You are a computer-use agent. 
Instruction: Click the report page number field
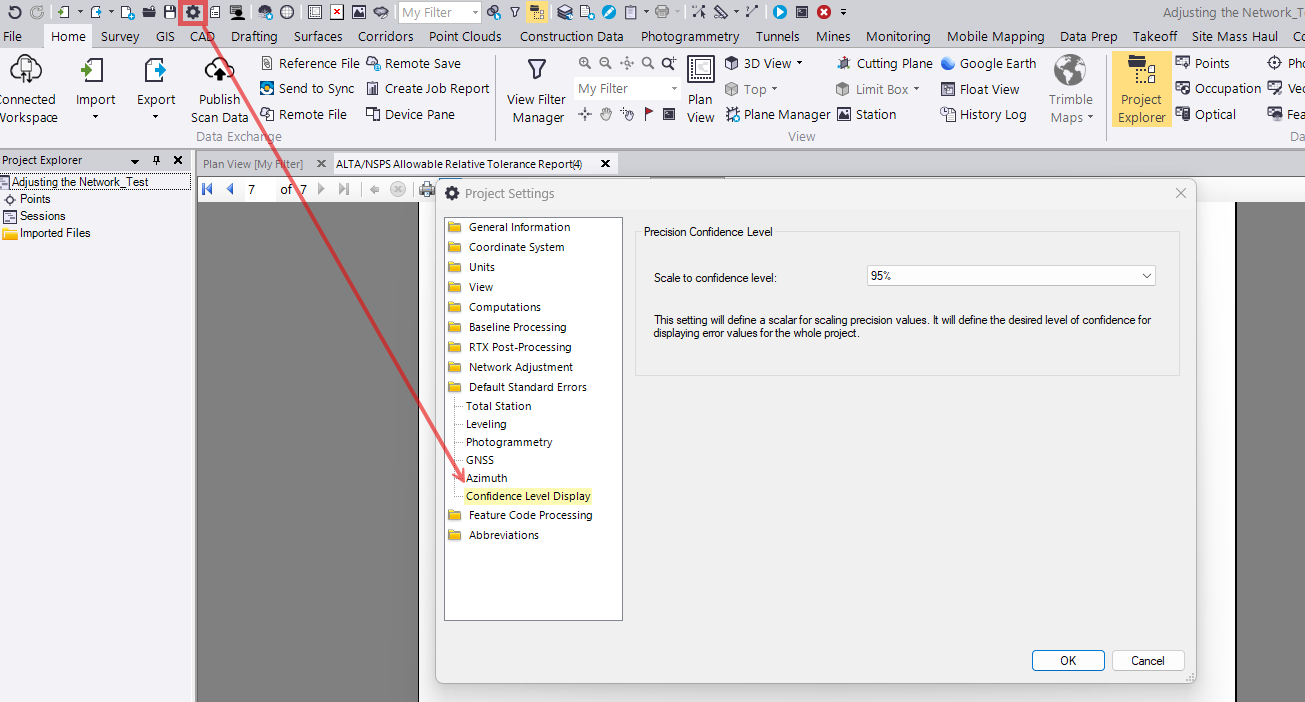[260, 189]
